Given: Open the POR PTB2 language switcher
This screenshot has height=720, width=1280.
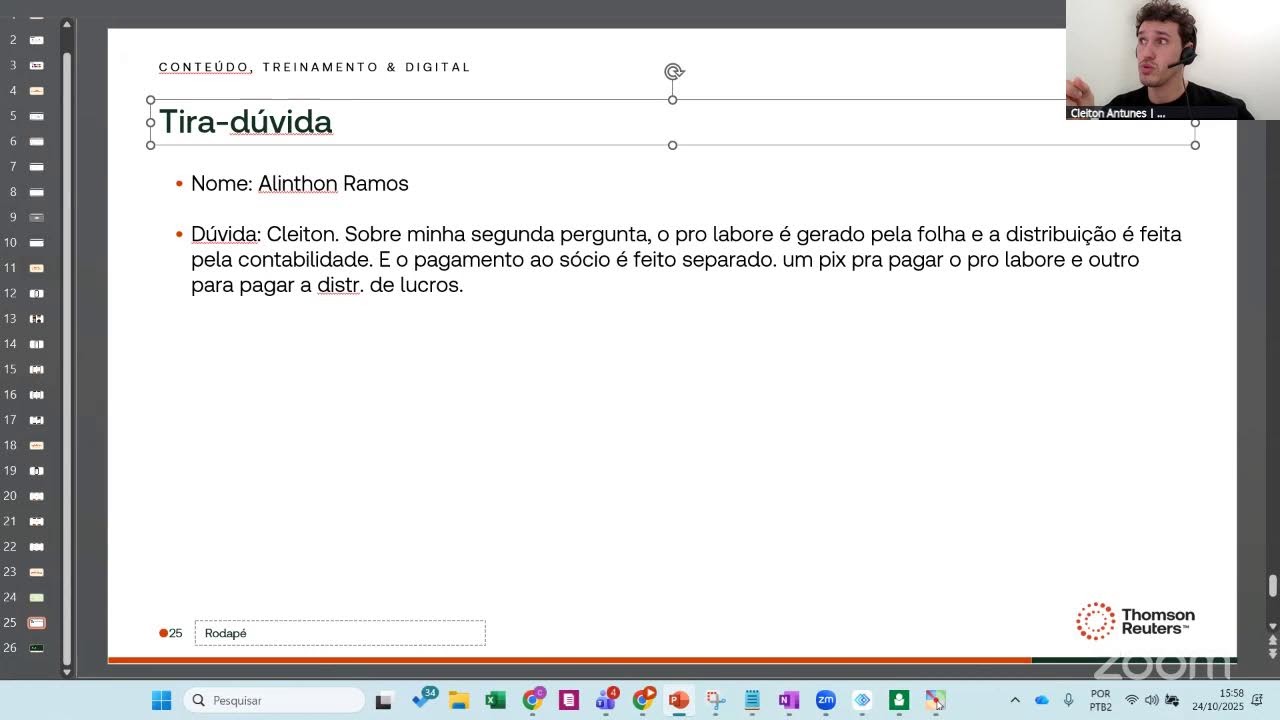Looking at the screenshot, I should (1100, 700).
